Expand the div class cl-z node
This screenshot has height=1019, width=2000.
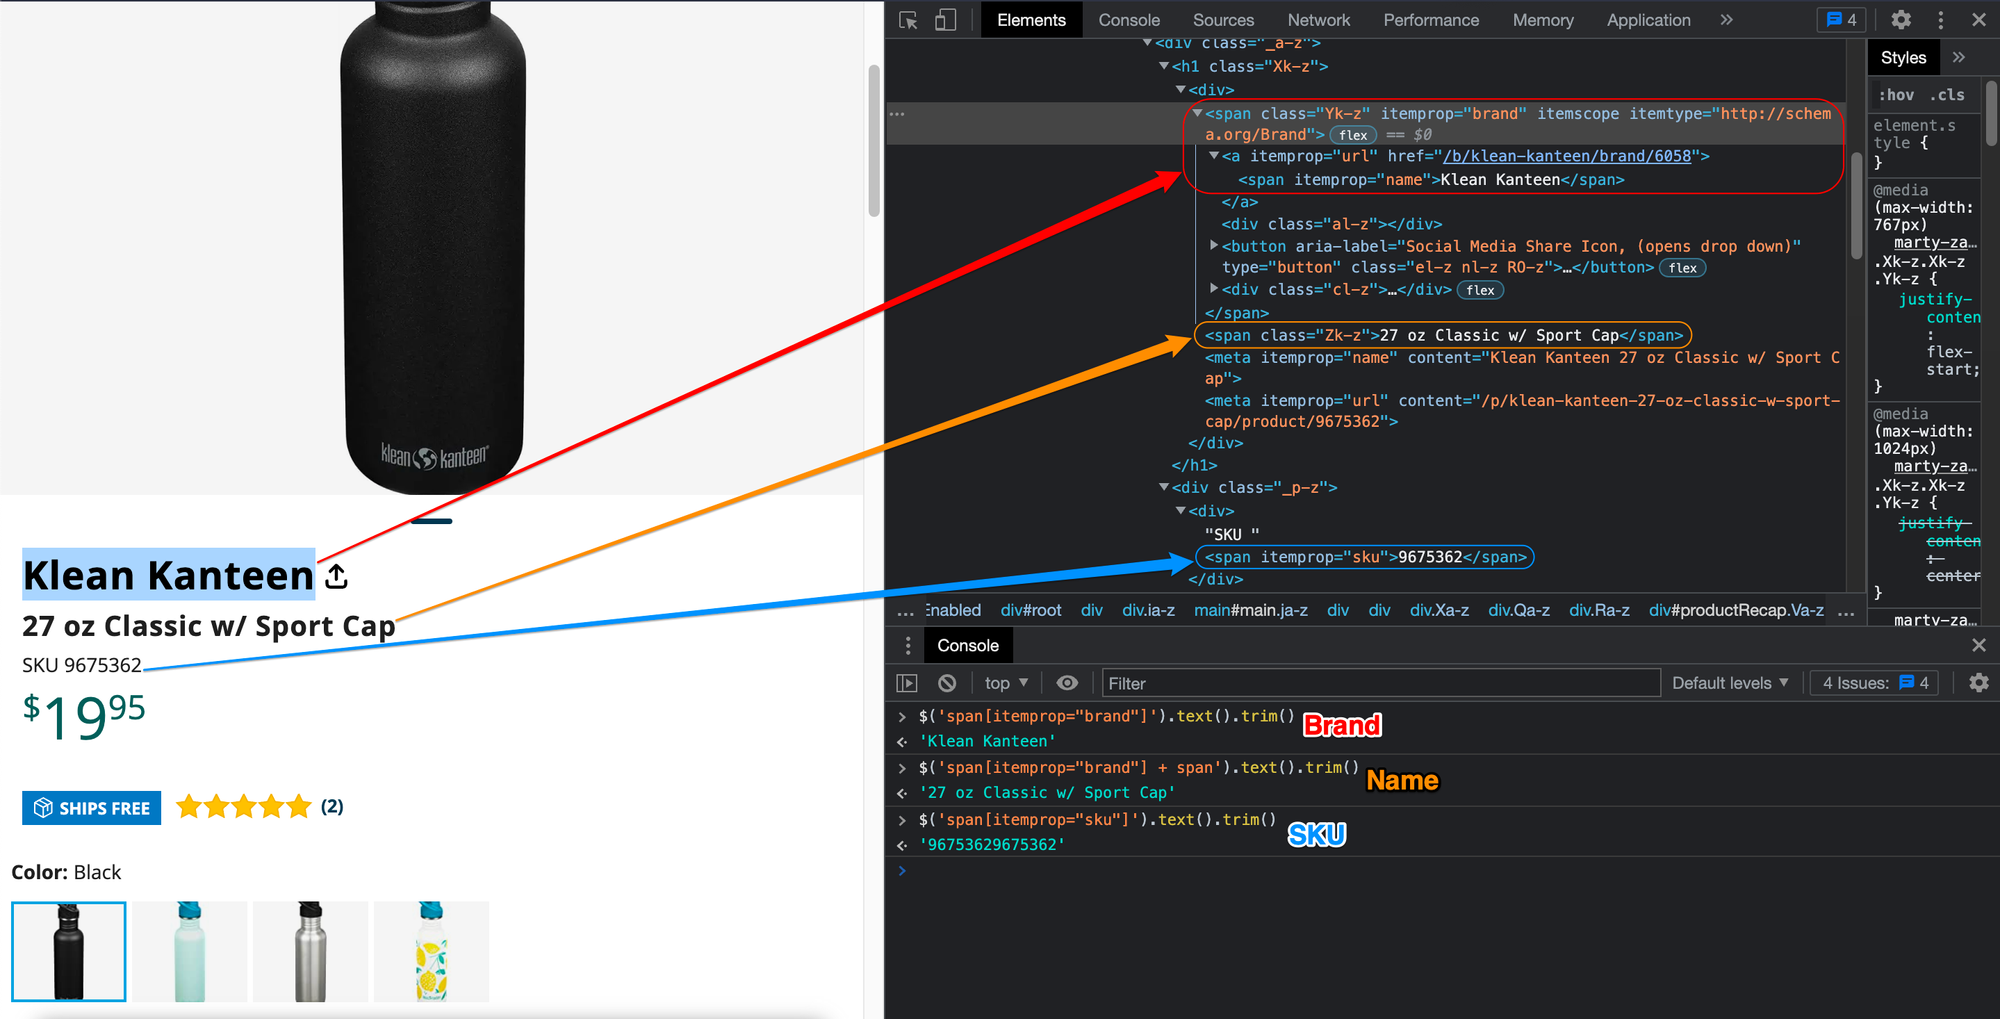click(x=1214, y=289)
